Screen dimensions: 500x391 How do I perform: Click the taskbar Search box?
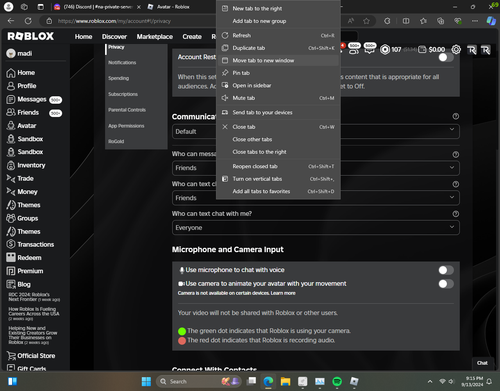[198, 381]
